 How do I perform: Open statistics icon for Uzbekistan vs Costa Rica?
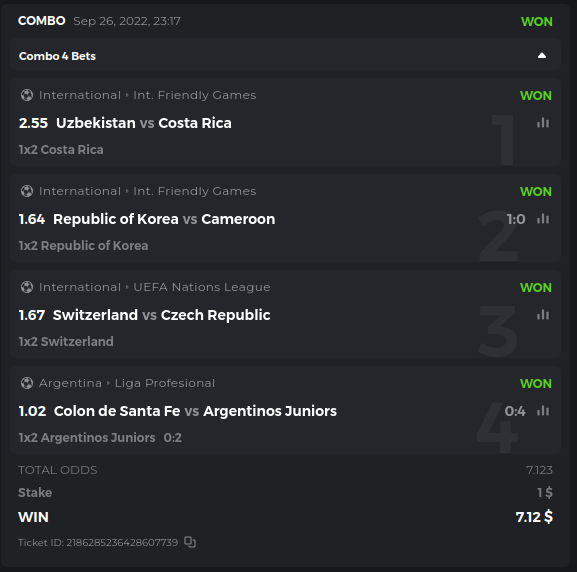[543, 123]
